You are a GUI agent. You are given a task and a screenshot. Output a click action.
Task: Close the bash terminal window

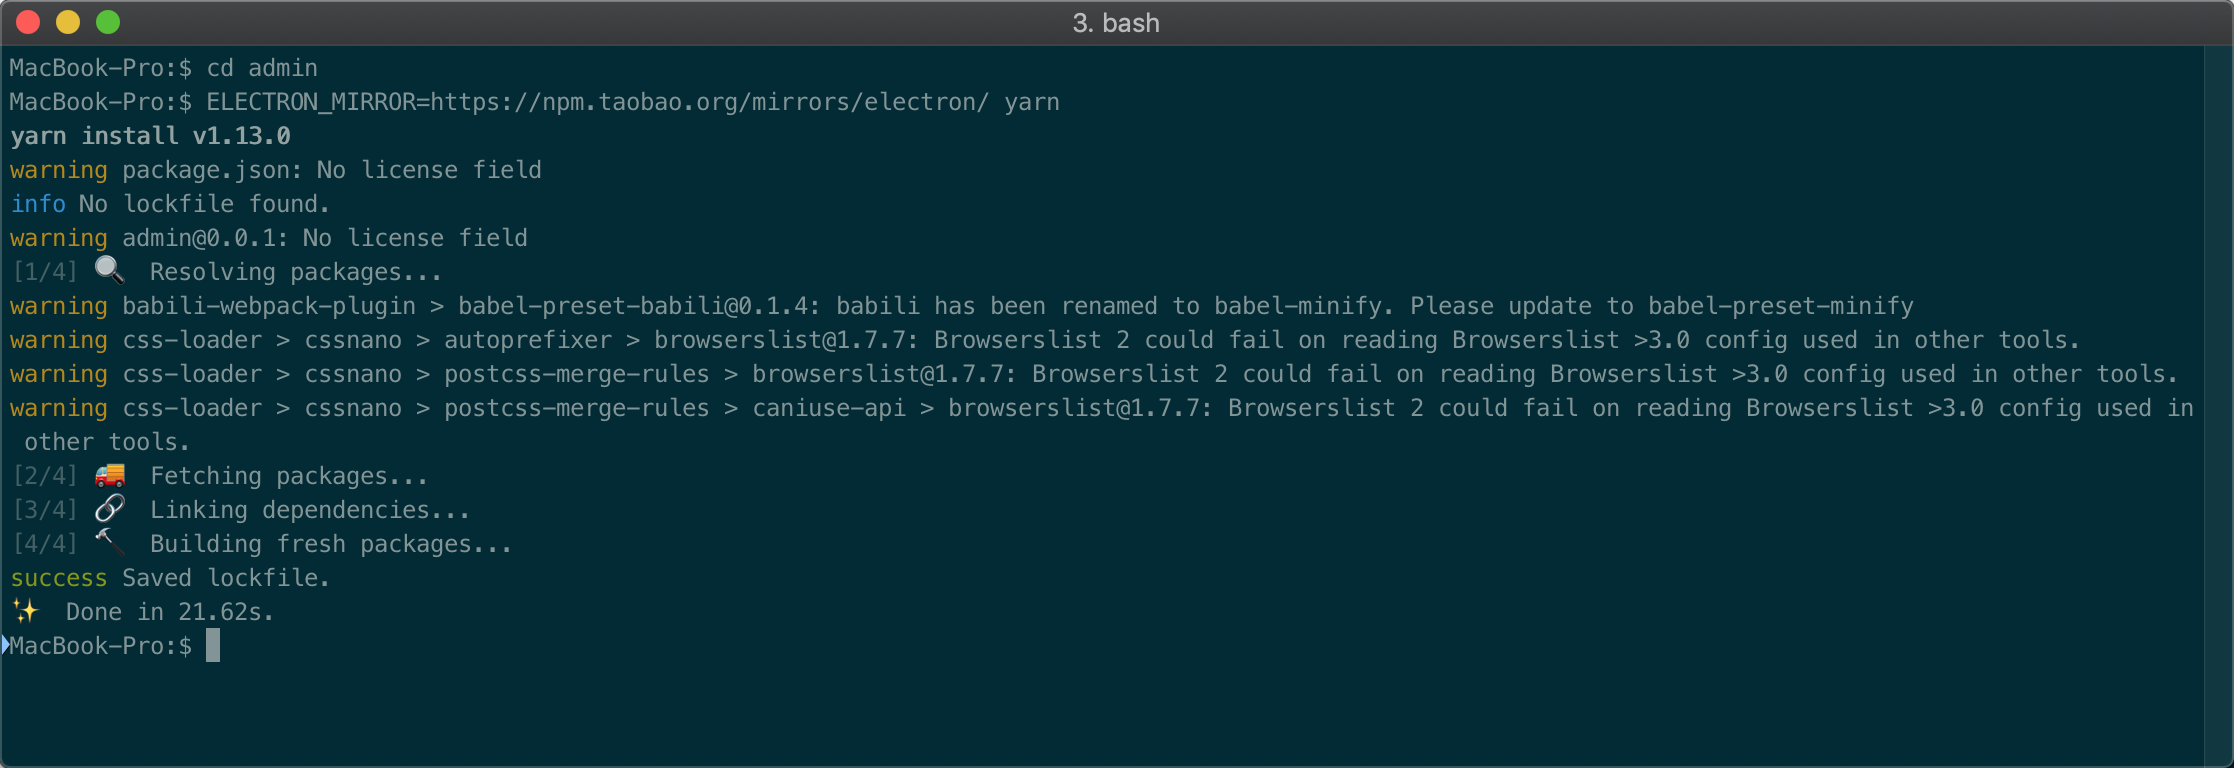click(x=28, y=22)
